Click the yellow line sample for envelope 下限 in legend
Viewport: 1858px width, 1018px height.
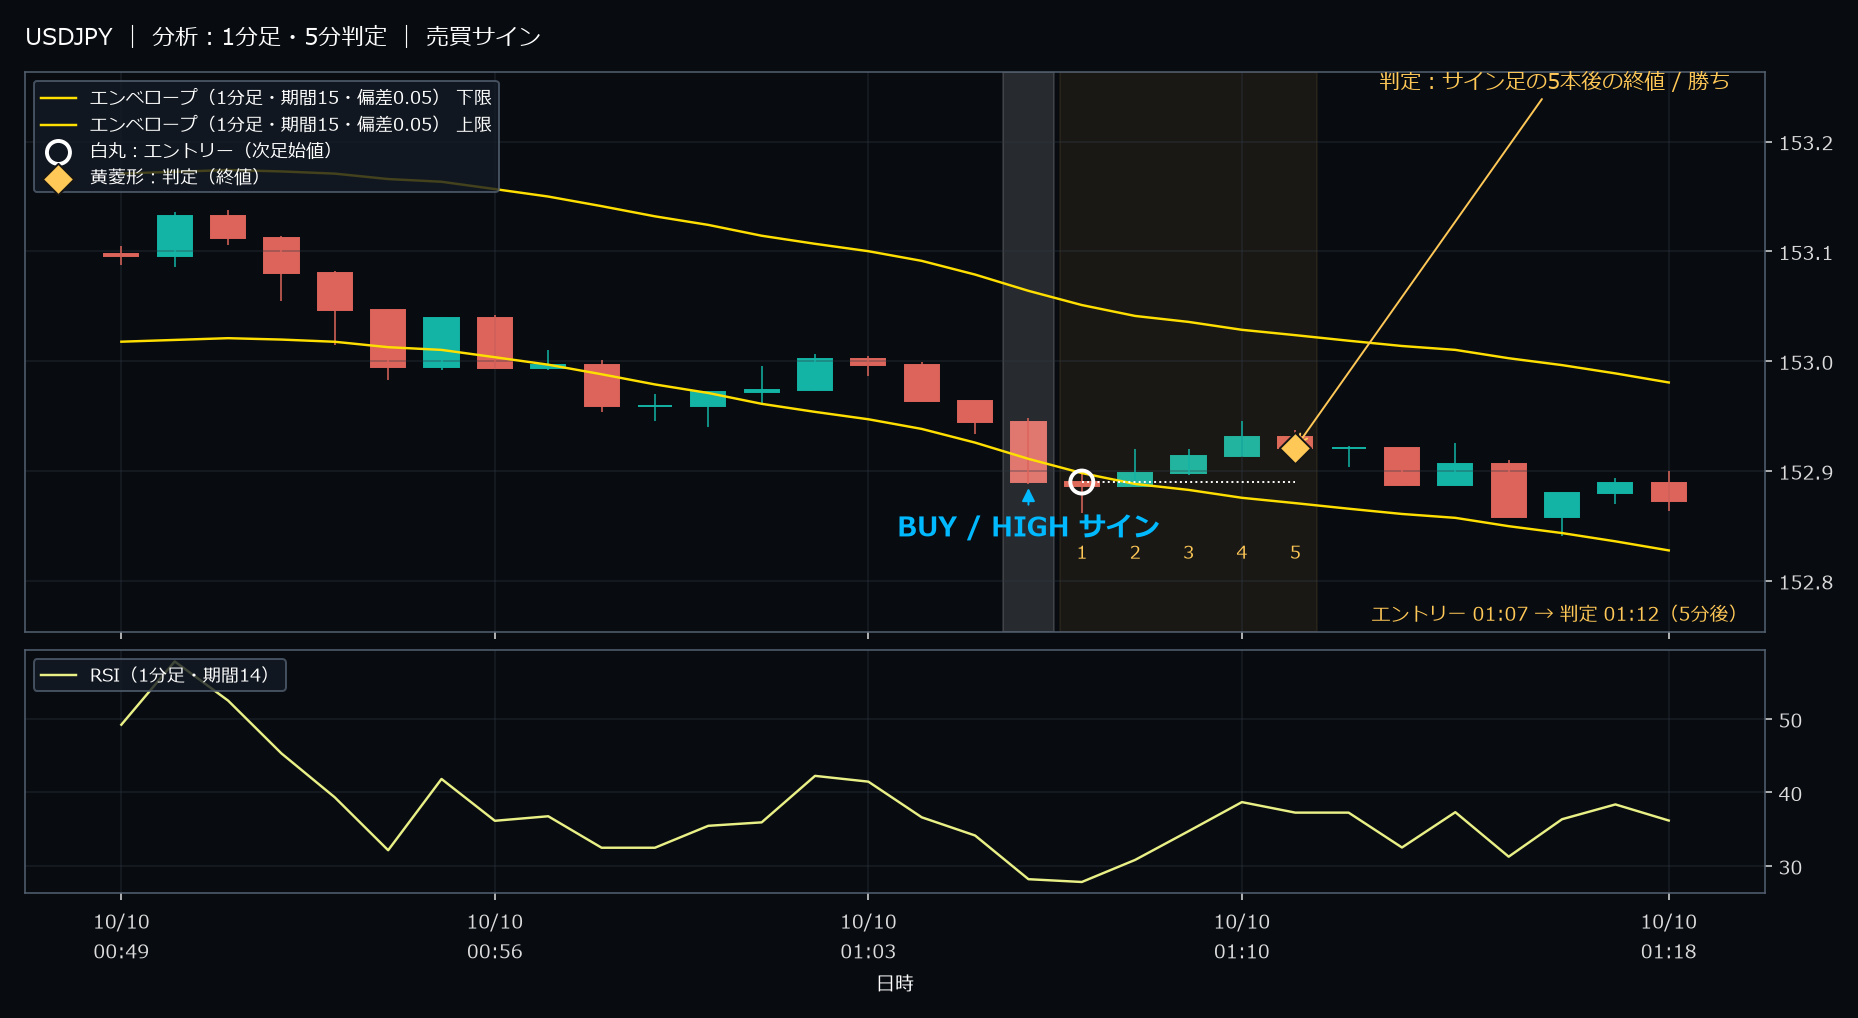tap(58, 98)
